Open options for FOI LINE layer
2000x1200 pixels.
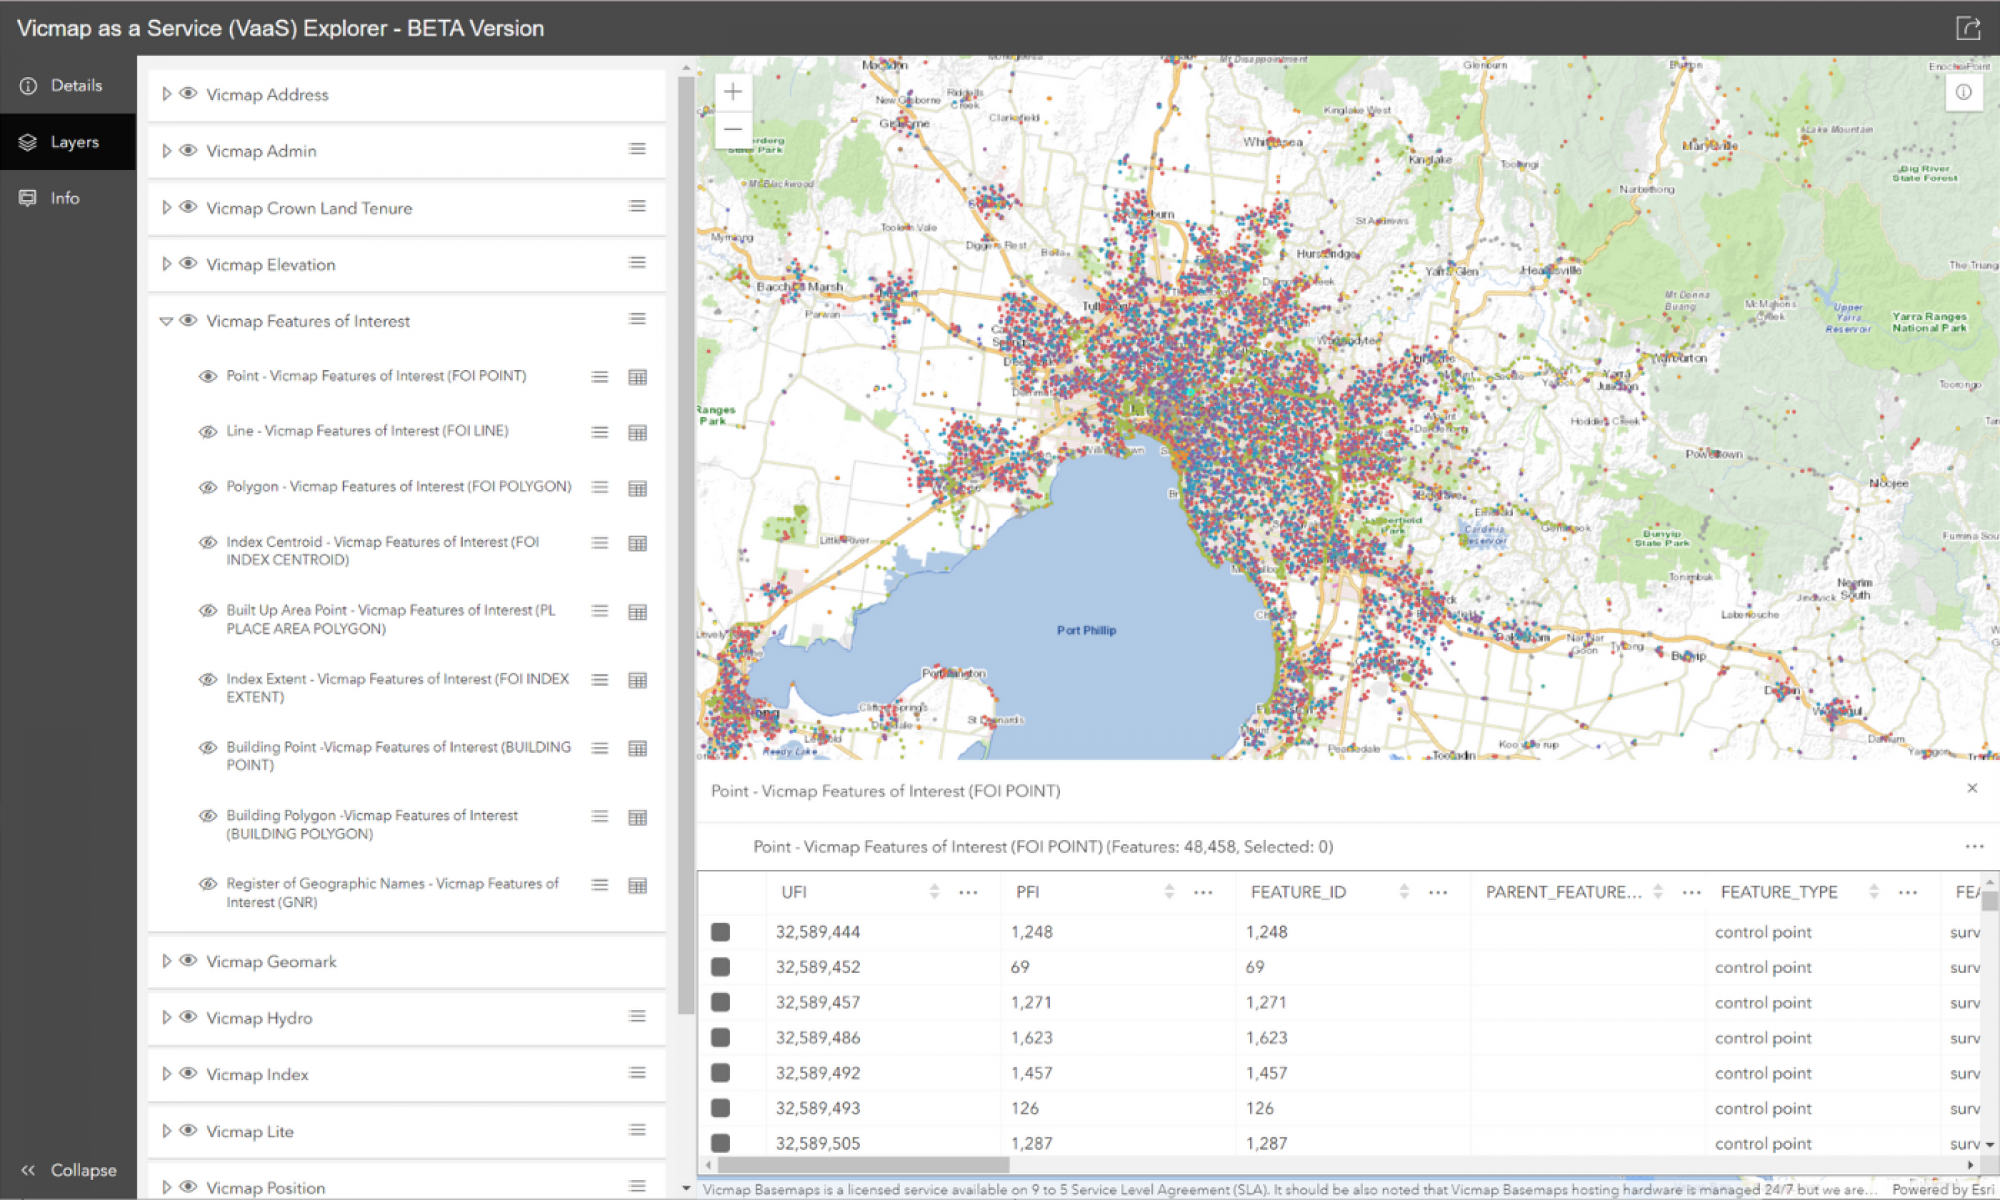(x=600, y=432)
